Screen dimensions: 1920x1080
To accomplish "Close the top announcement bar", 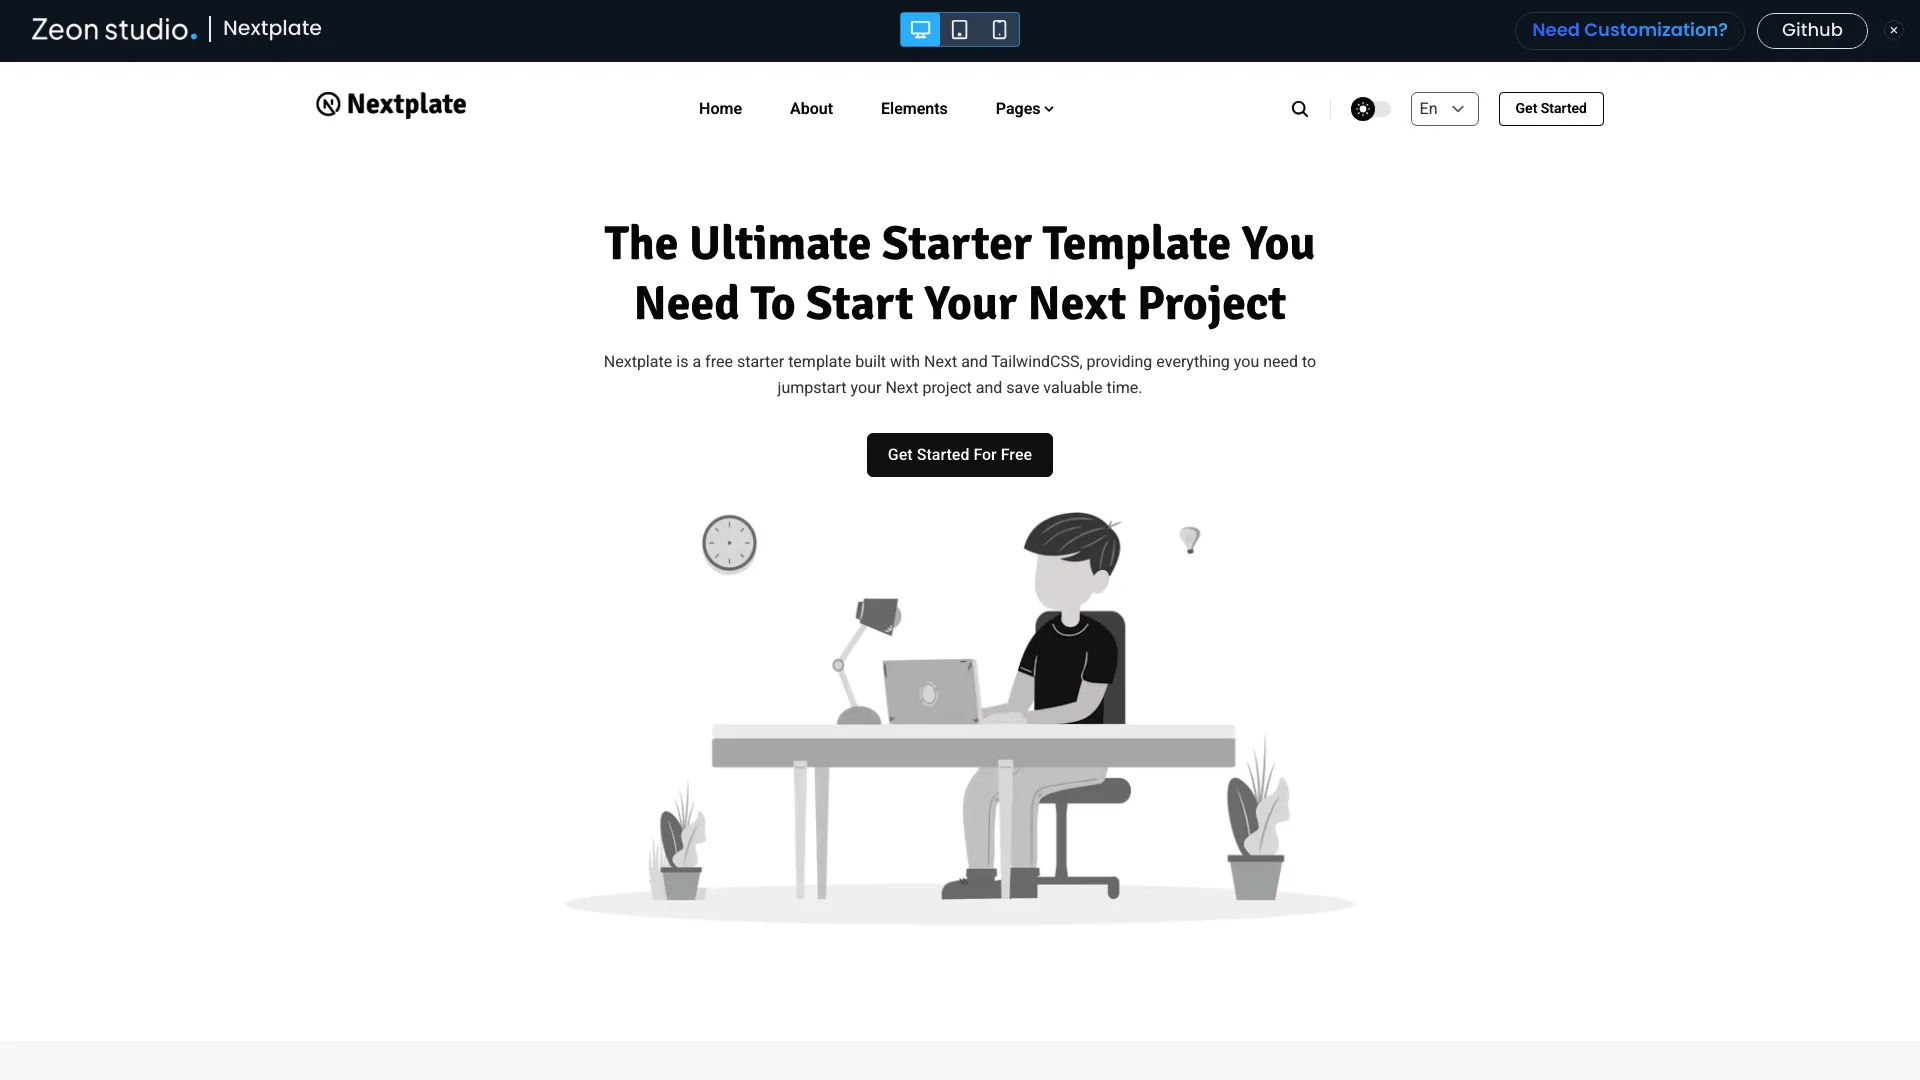I will click(1894, 30).
